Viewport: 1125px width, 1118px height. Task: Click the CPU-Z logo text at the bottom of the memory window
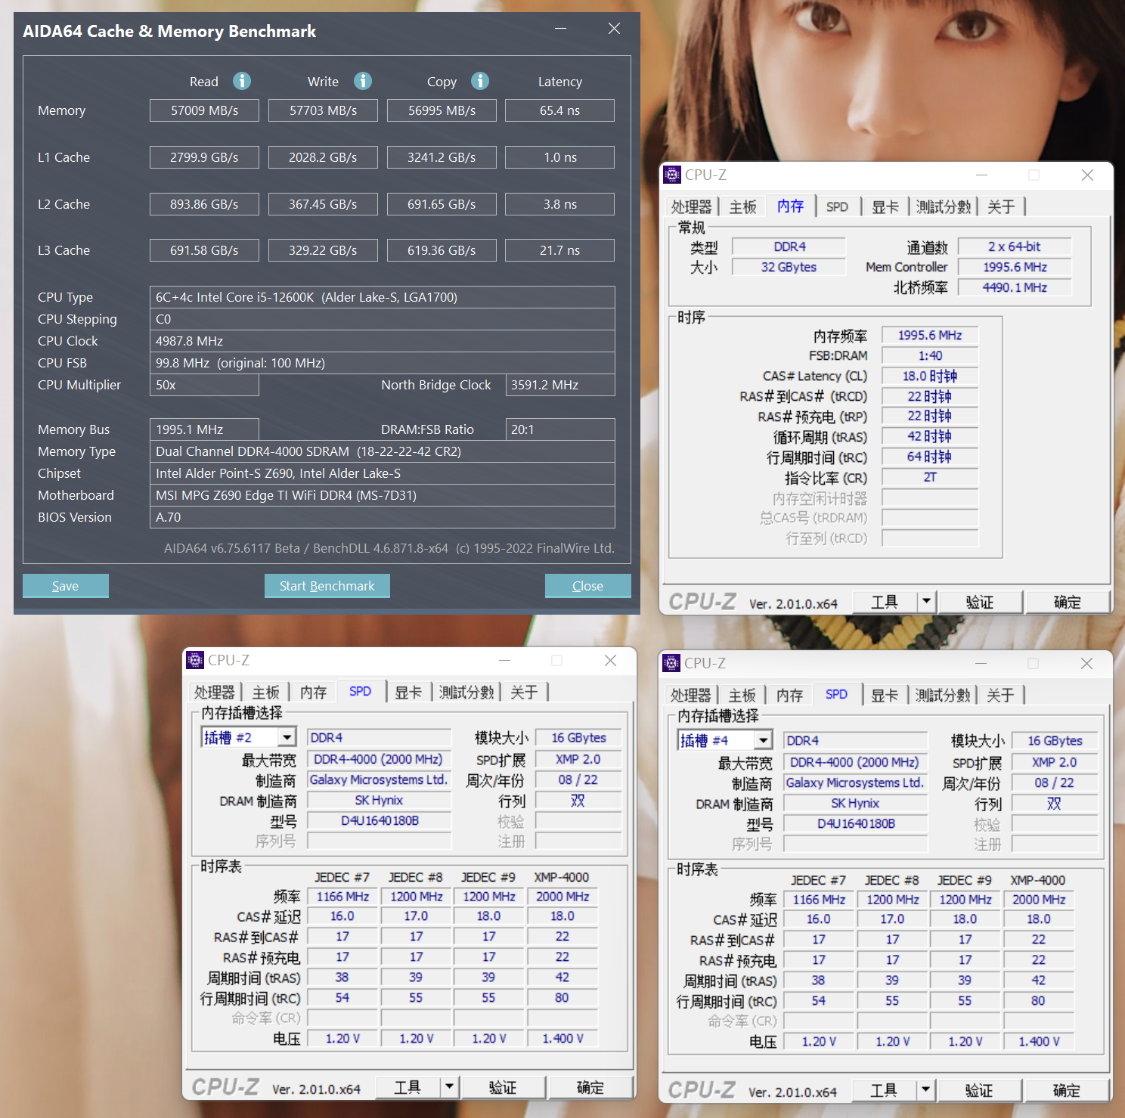pyautogui.click(x=703, y=601)
